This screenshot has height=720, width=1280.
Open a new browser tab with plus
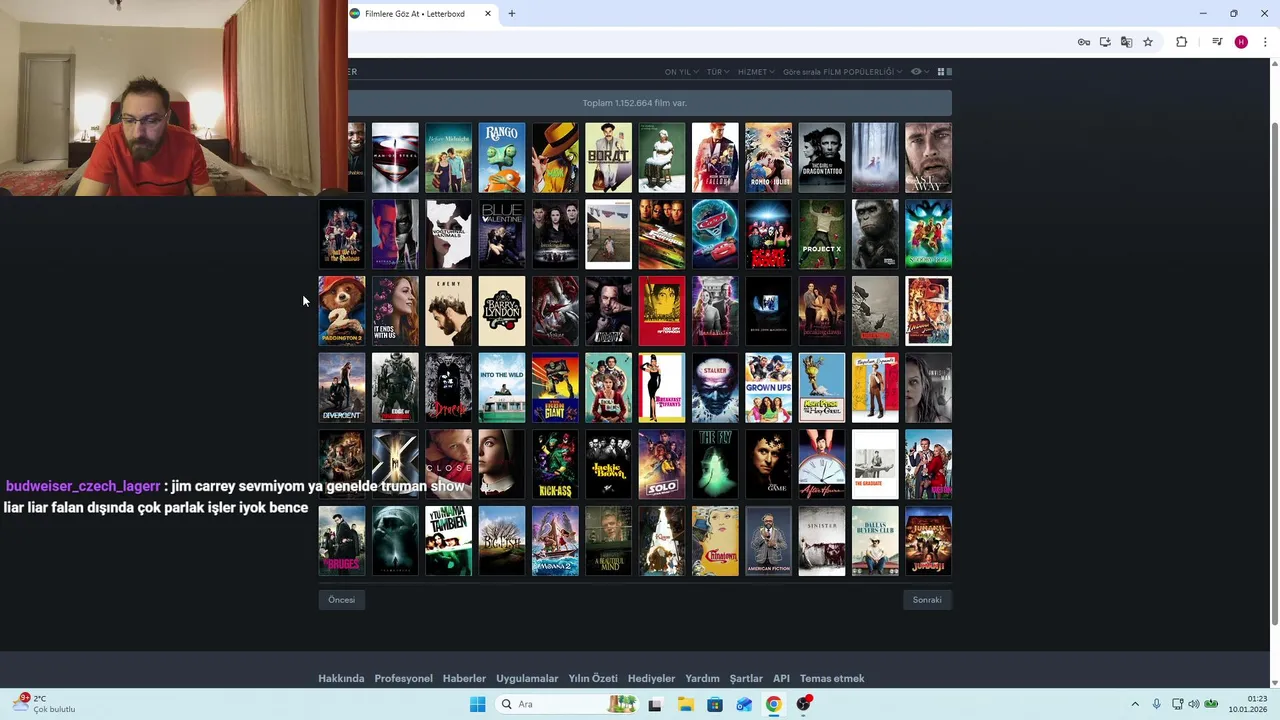[512, 14]
